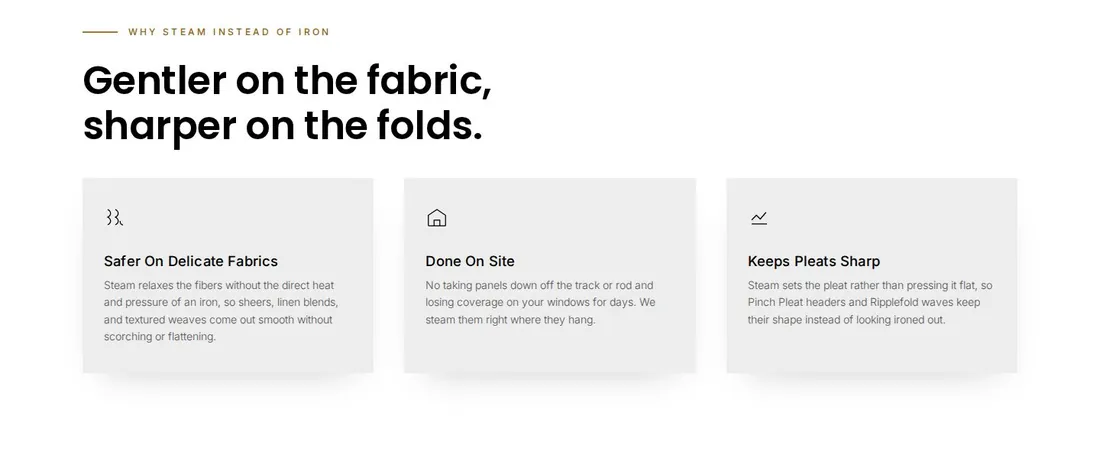The height and width of the screenshot is (471, 1100).
Task: Click 'sharper on the folds.' headline line
Action: point(283,126)
